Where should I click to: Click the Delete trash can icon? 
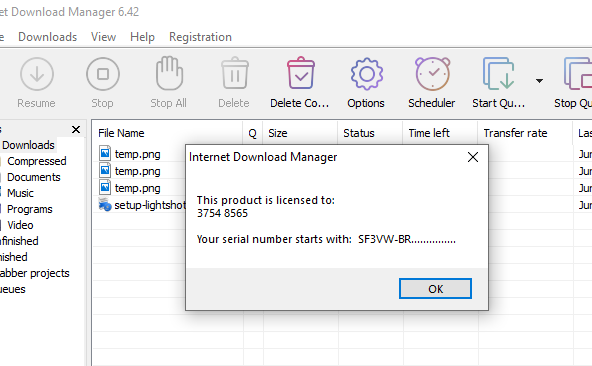pyautogui.click(x=235, y=73)
